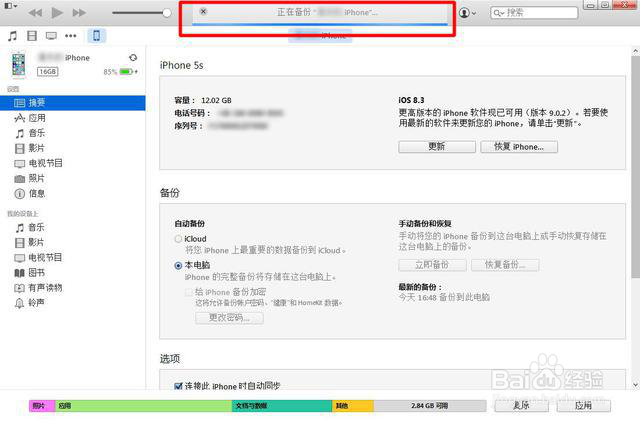Screen dimensions: 640x422
Task: Click the 16GB capacity badge
Action: tap(48, 72)
